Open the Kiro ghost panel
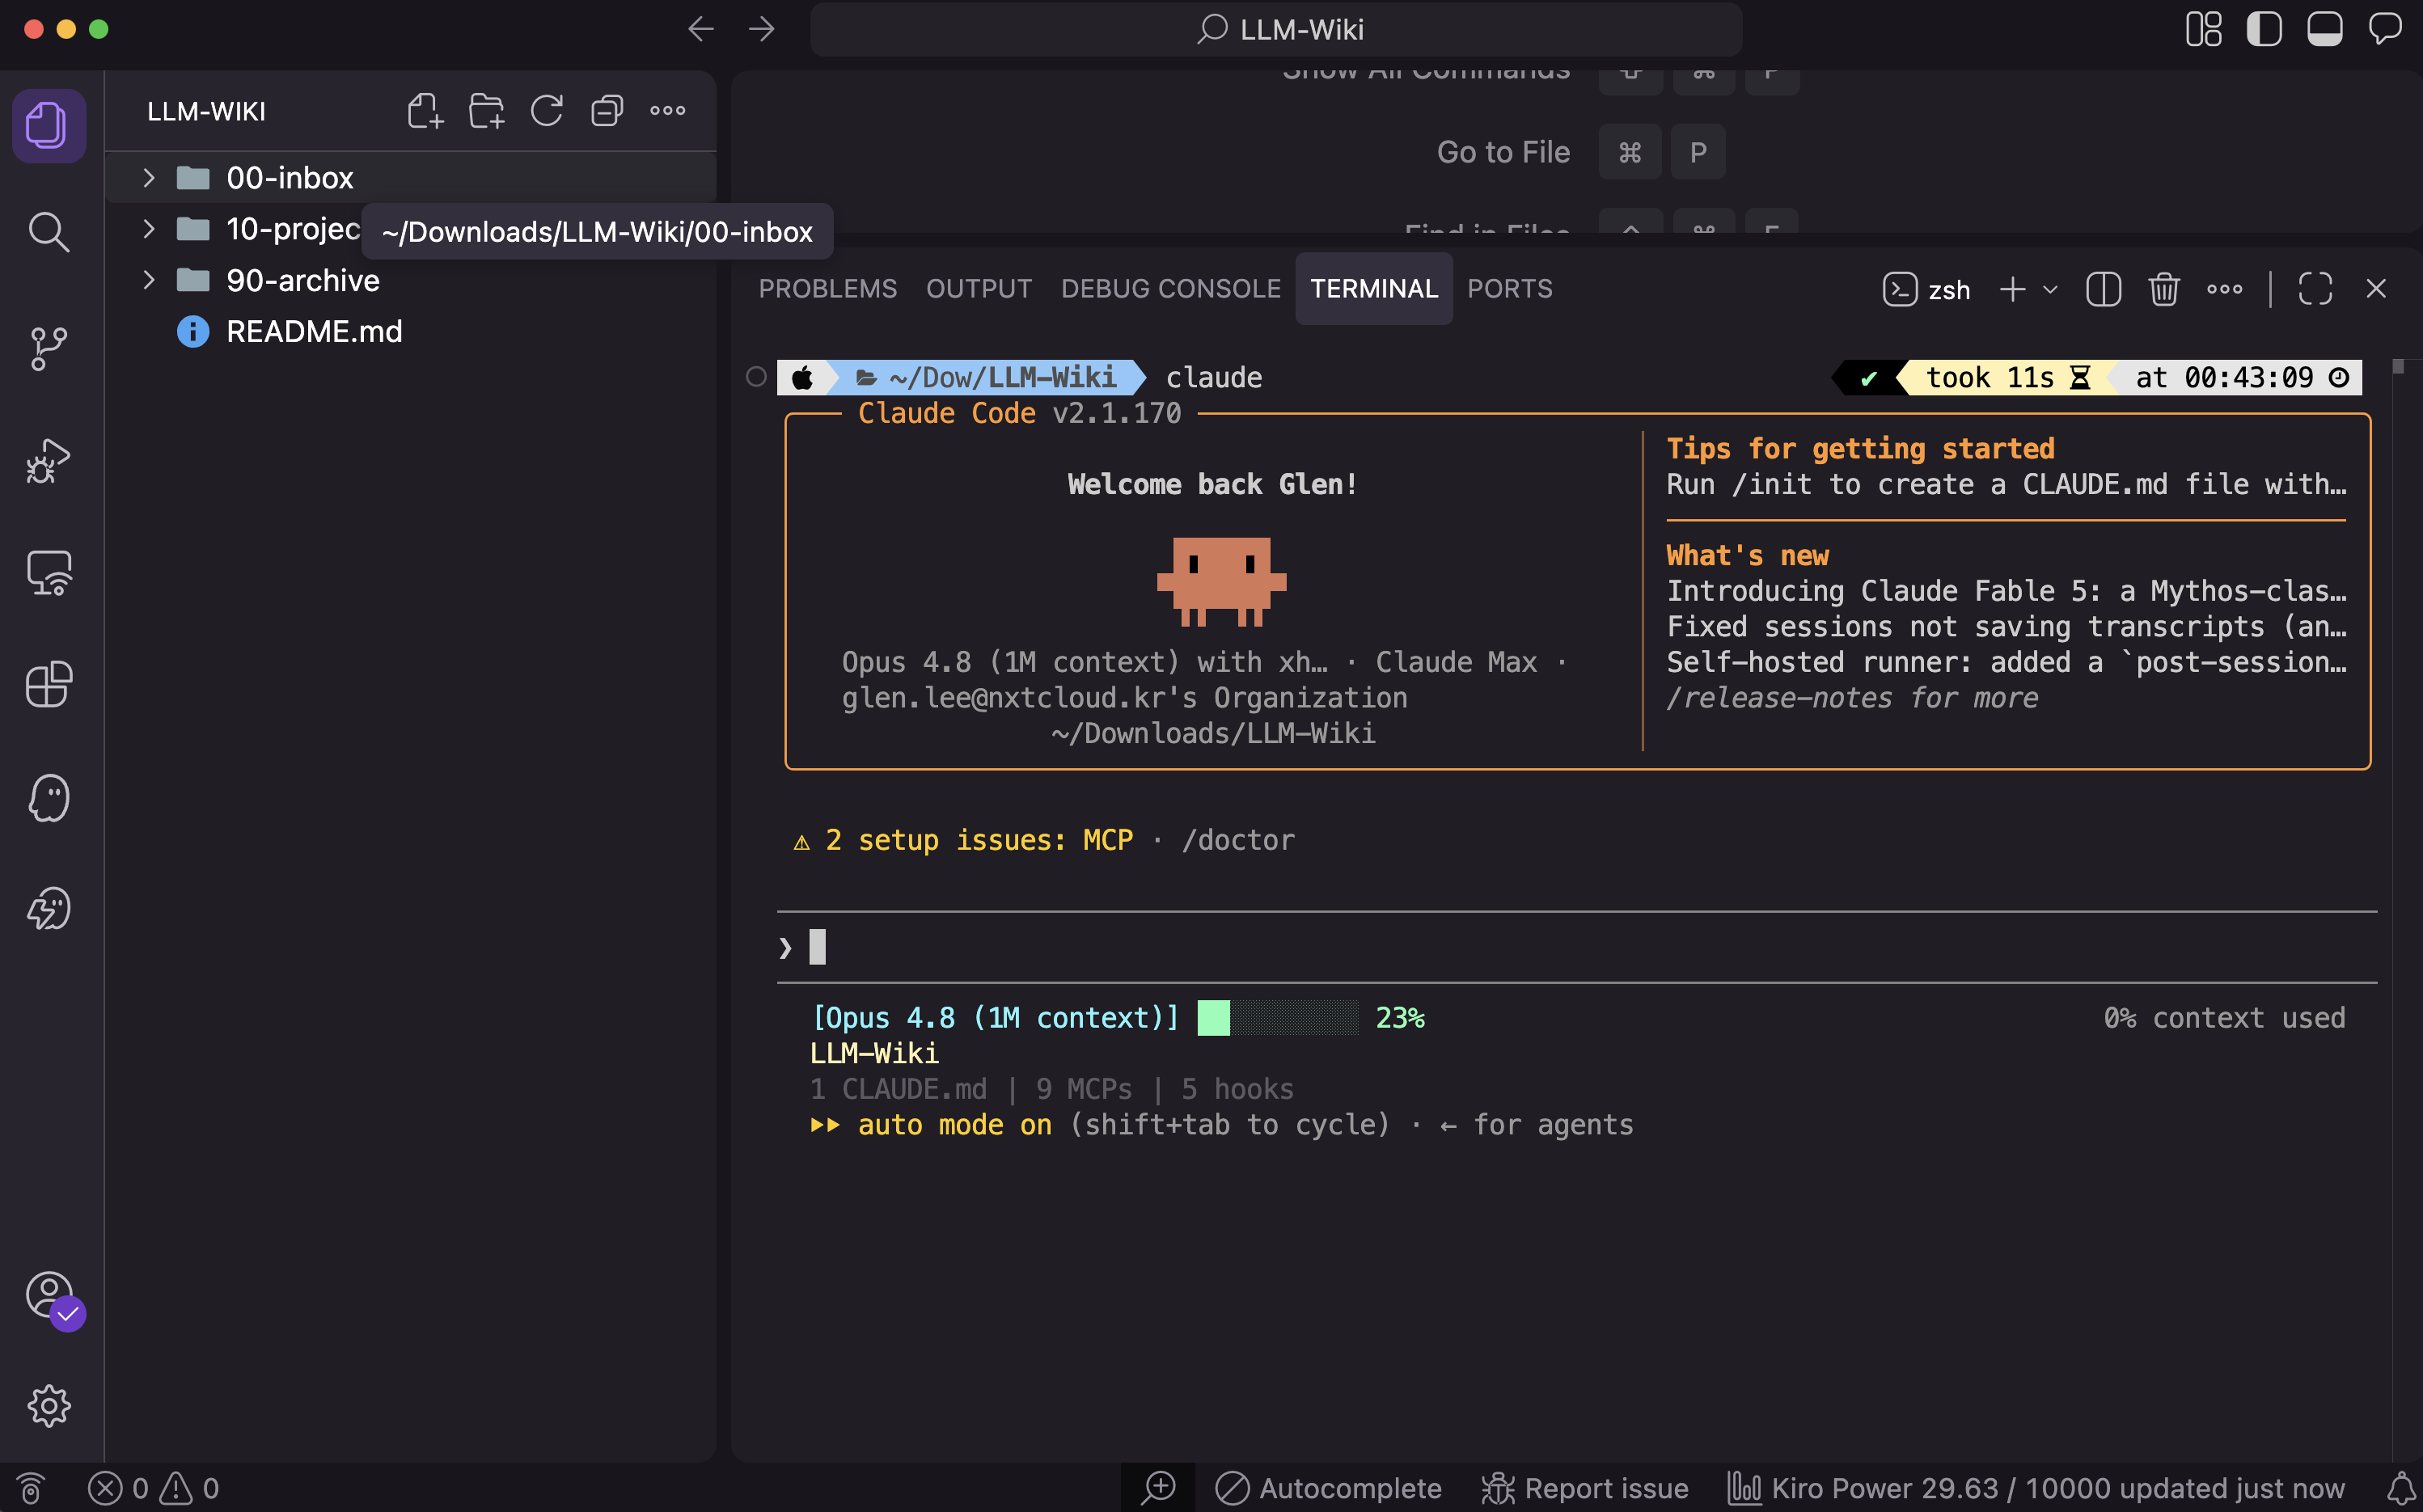Image resolution: width=2423 pixels, height=1512 pixels. coord(48,797)
